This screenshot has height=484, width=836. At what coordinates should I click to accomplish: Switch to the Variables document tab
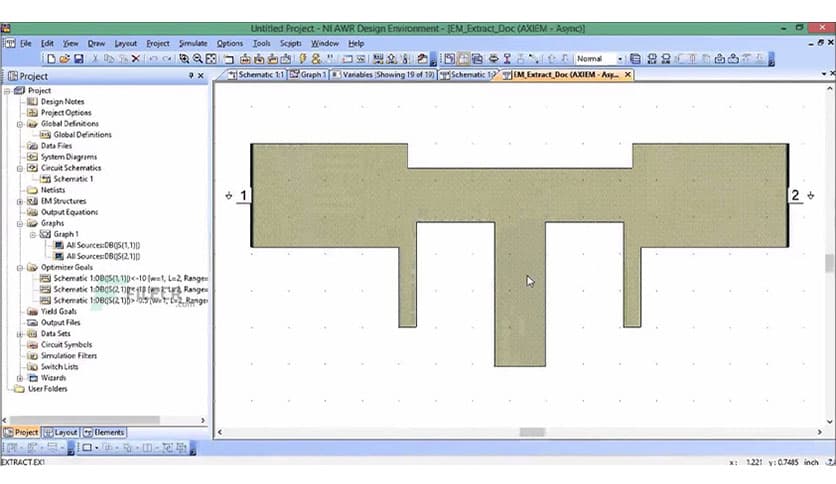383,75
